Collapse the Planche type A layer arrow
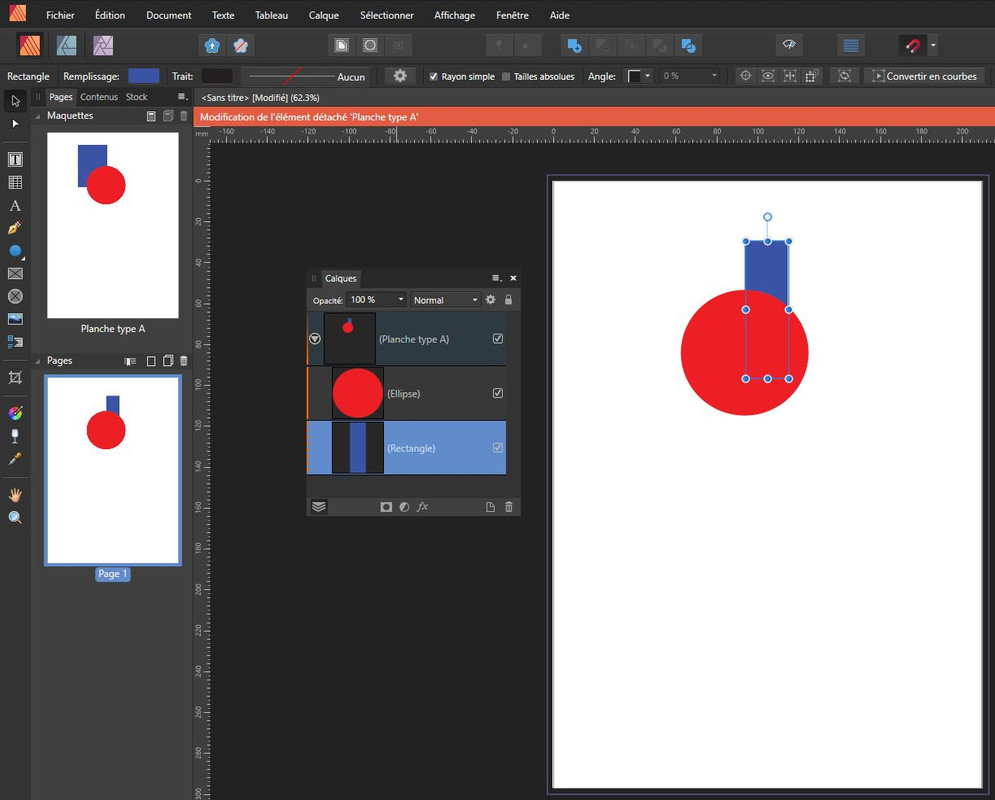The height and width of the screenshot is (800, 995). (x=315, y=339)
